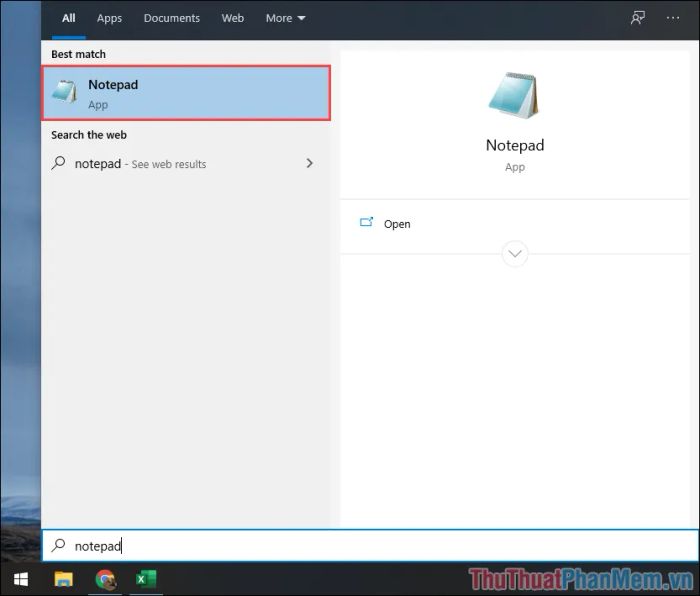Click the Notepad icon in Best match

65,92
